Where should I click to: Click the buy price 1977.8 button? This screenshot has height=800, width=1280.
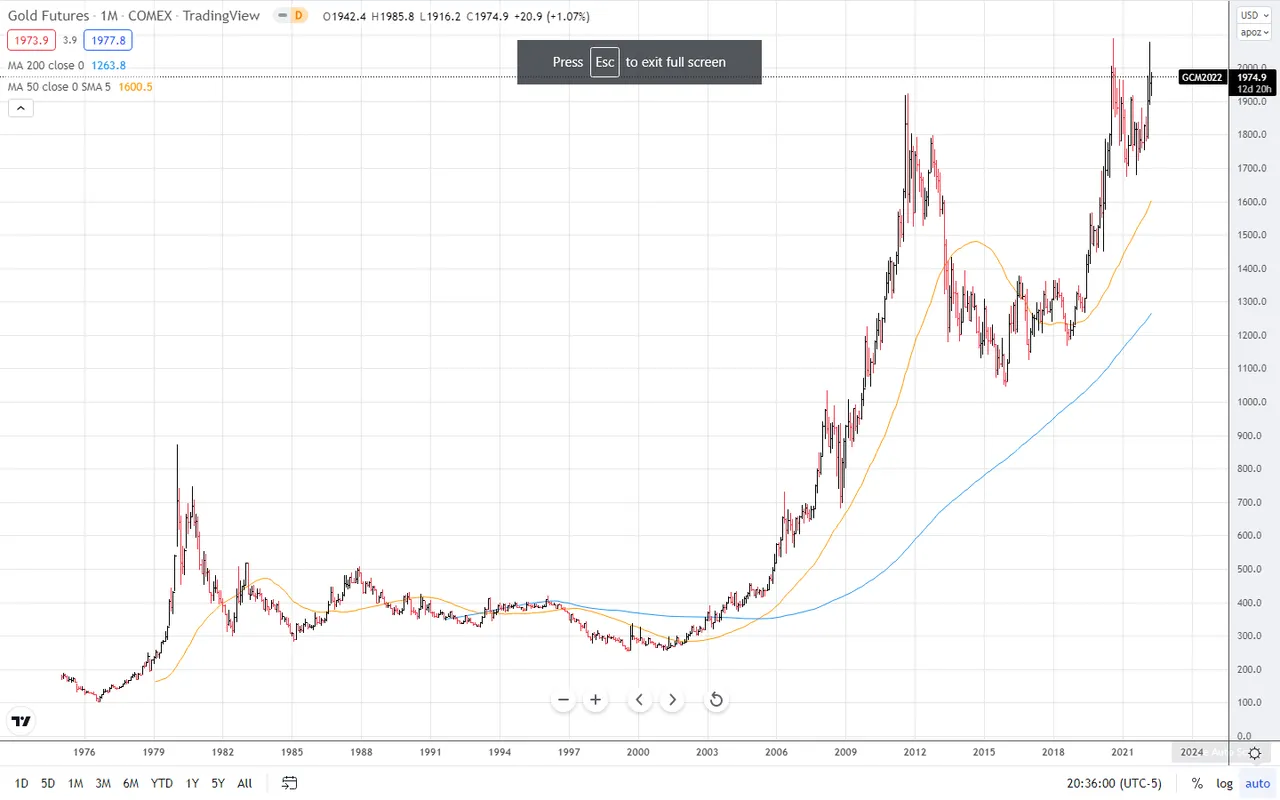tap(108, 40)
